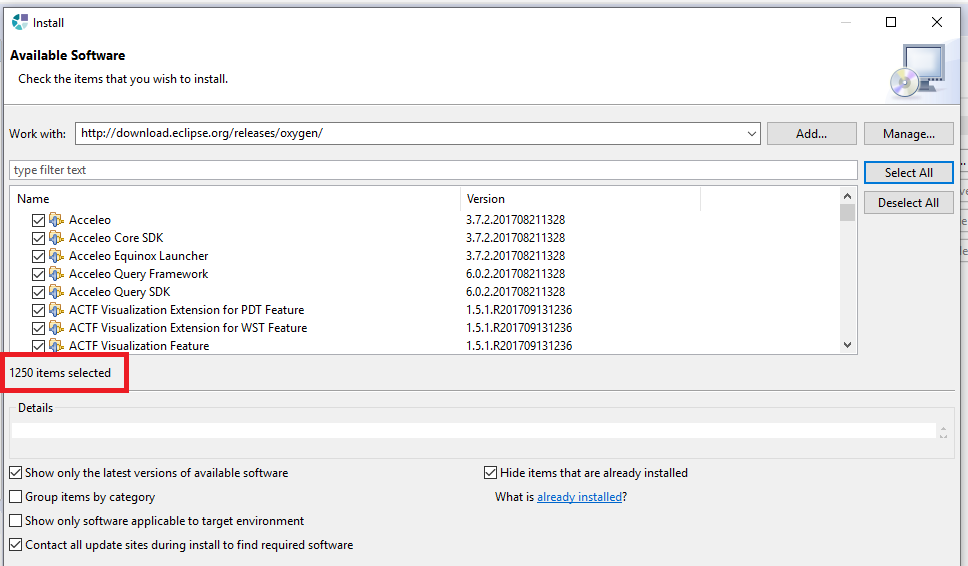Sort list by Name column header
968x566 pixels.
pyautogui.click(x=235, y=199)
